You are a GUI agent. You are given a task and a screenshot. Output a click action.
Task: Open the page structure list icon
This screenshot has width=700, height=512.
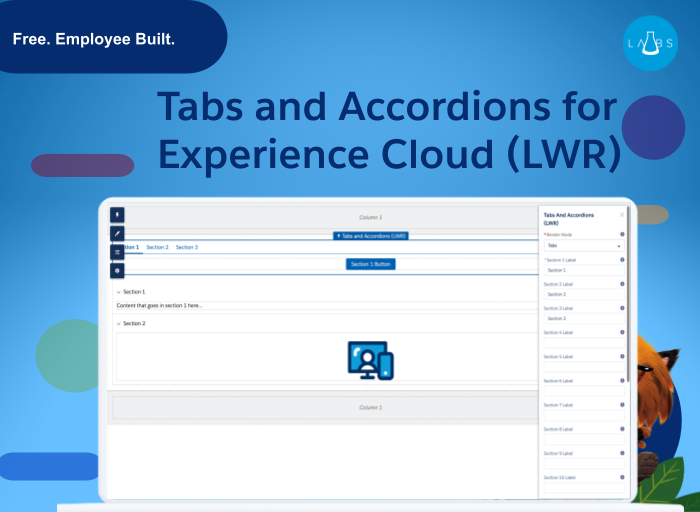click(x=117, y=252)
